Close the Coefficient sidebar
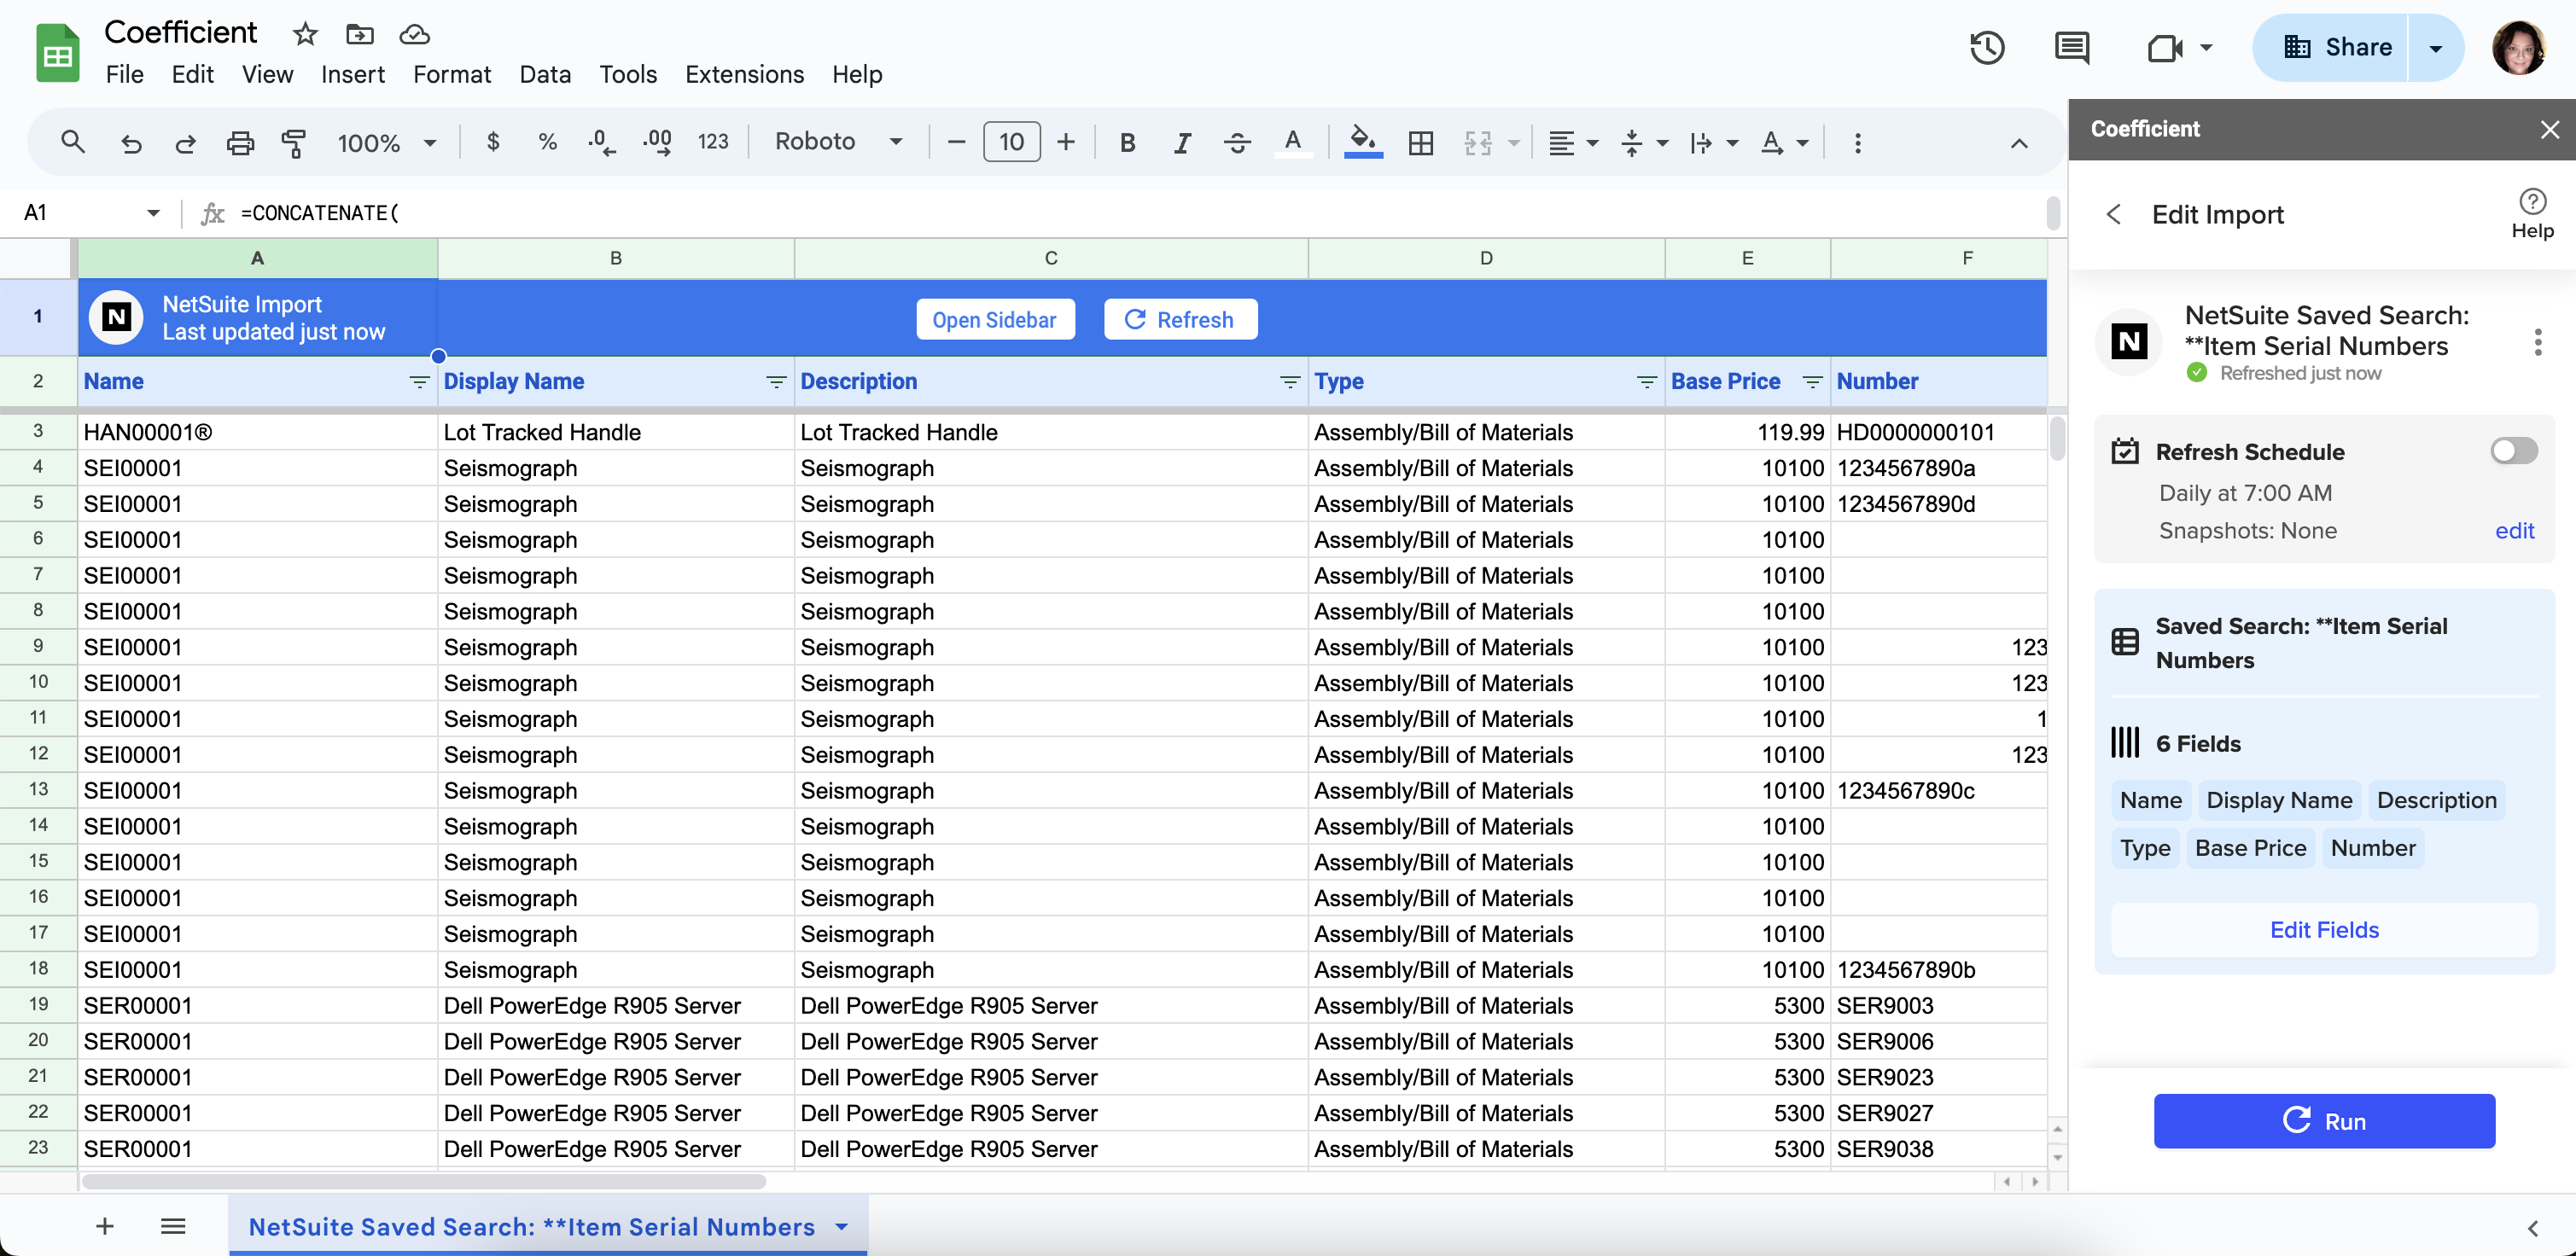 tap(2549, 129)
